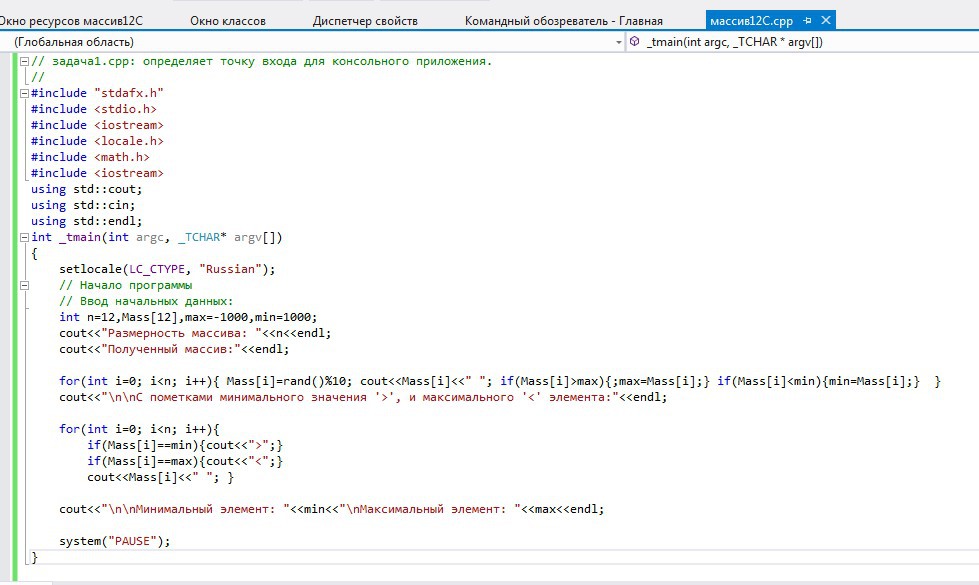Open the (Глобальная область) scope dropdown
979x585 pixels.
617,42
